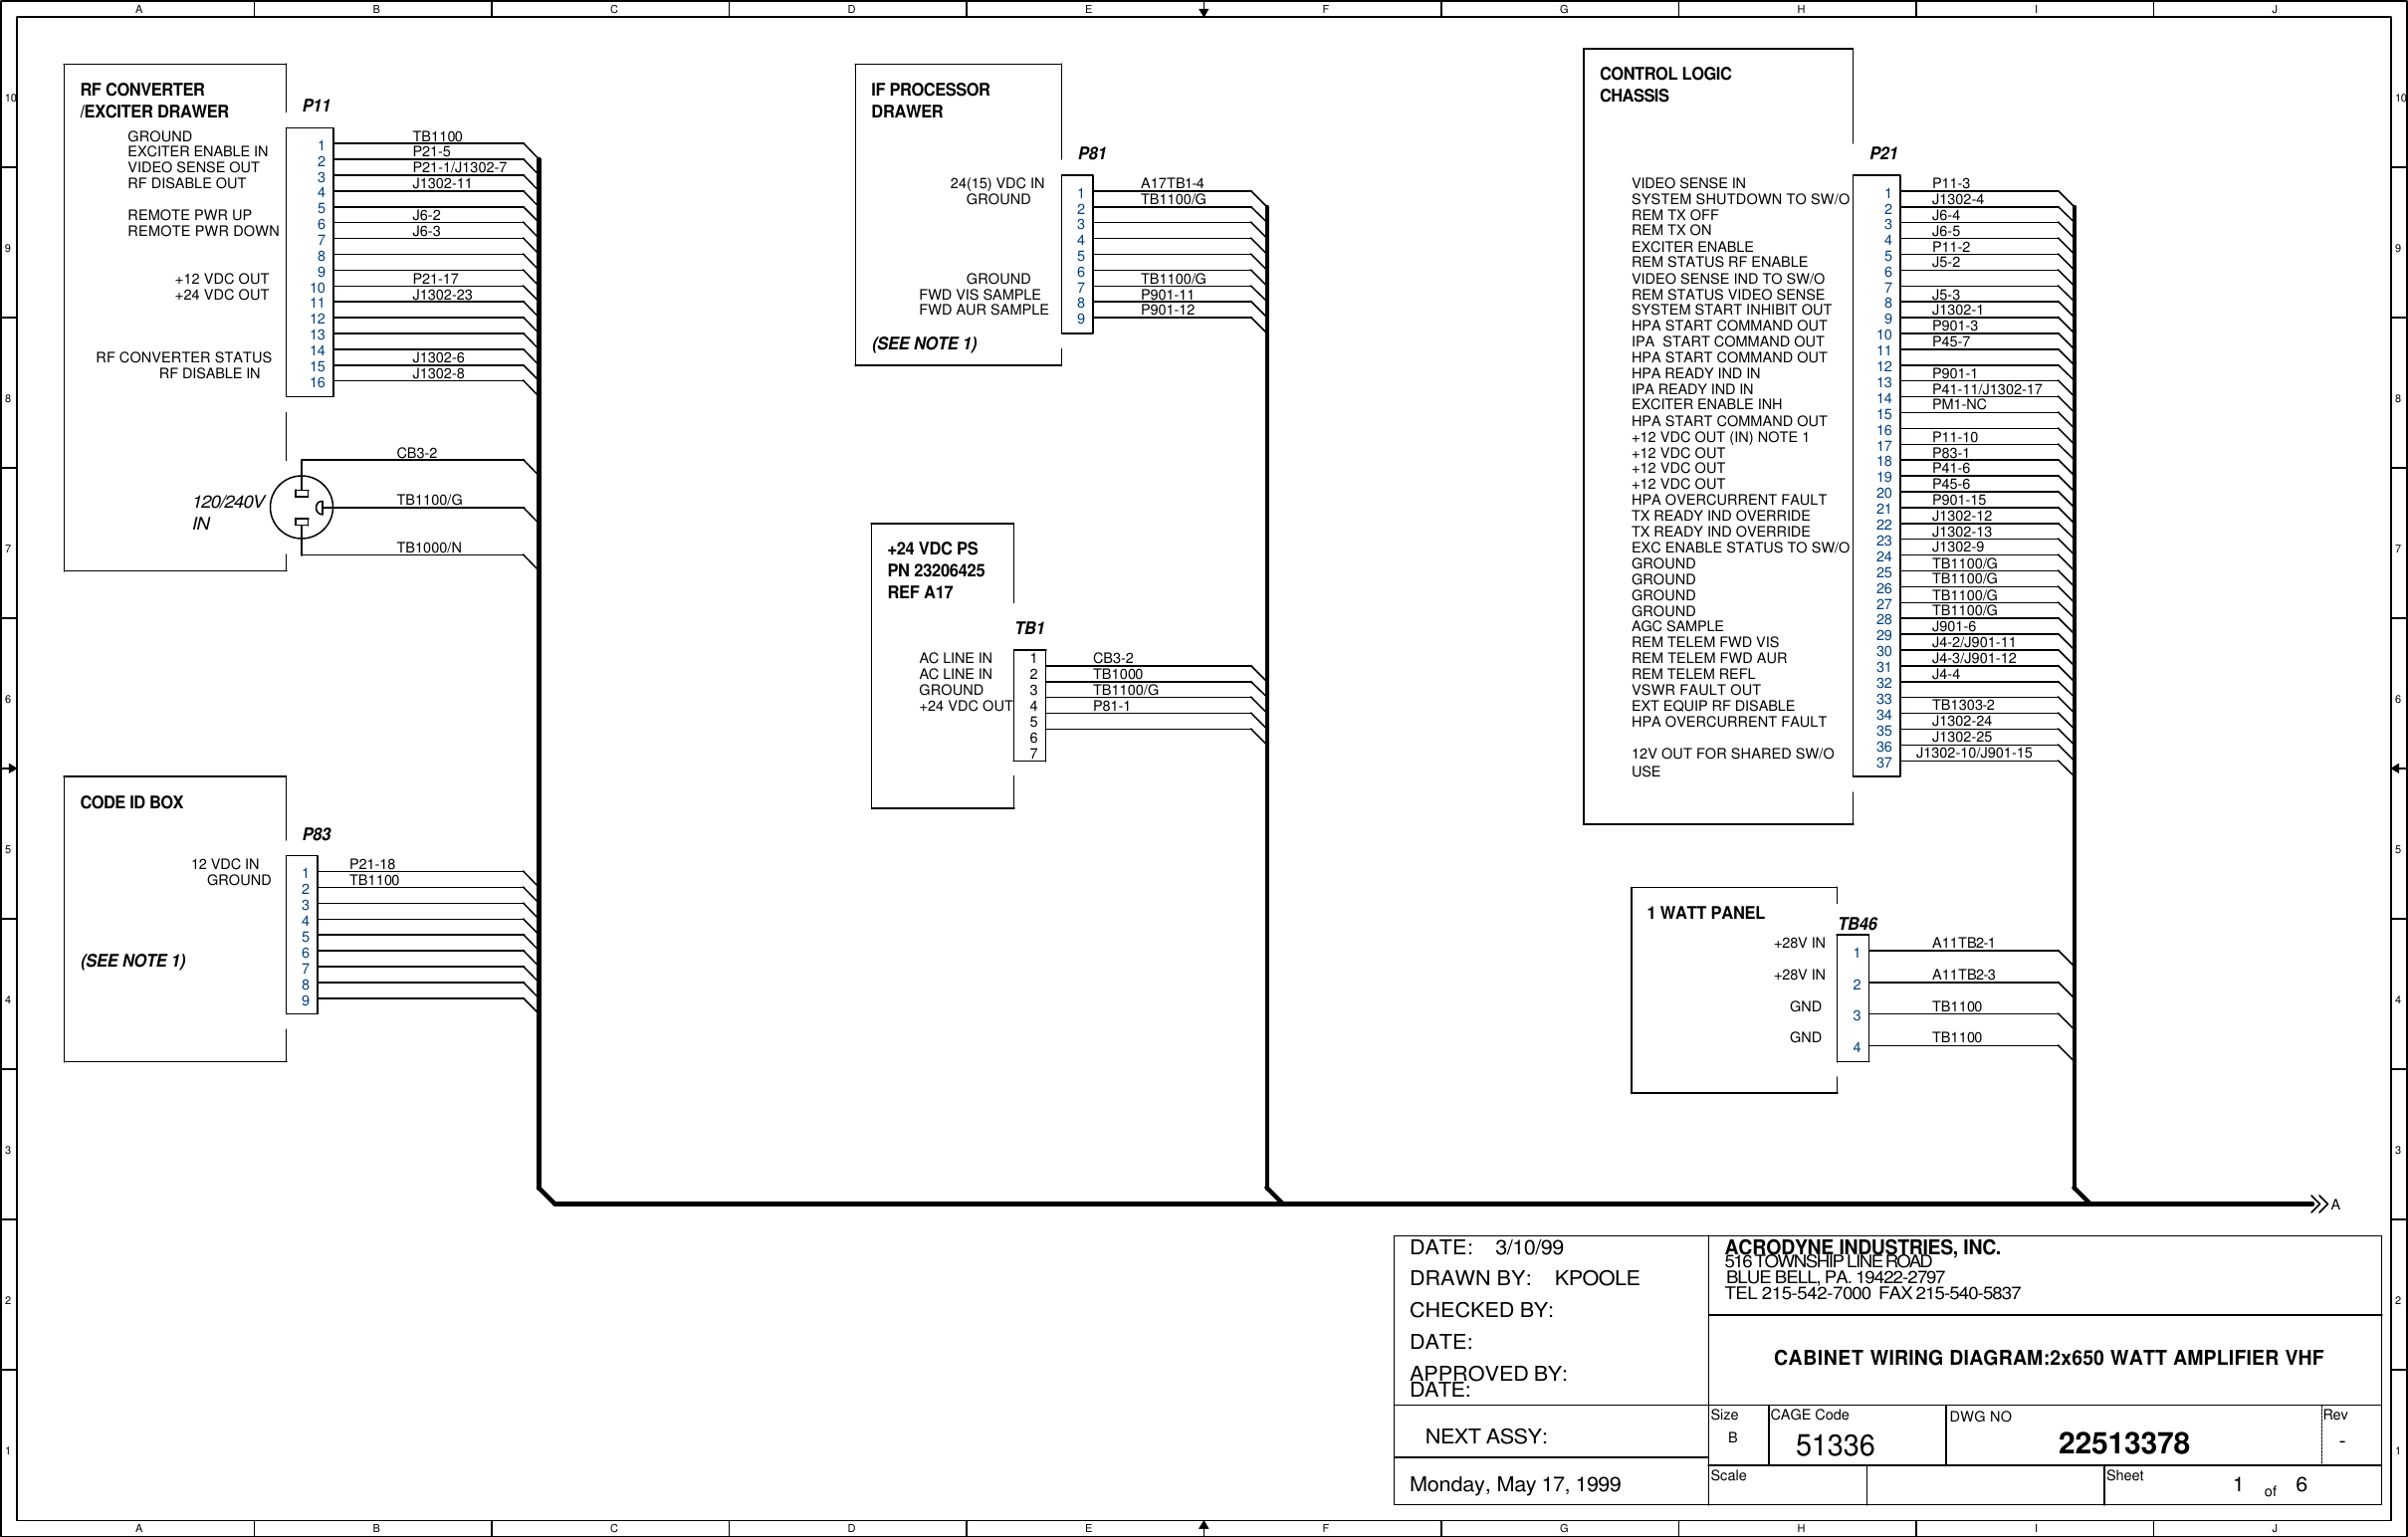Click CAGE Code value 51336
This screenshot has width=2408, height=1537.
1834,1445
